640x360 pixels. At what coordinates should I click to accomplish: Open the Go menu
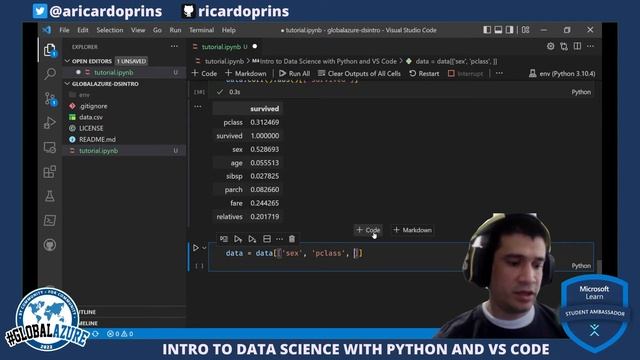pyautogui.click(x=157, y=30)
